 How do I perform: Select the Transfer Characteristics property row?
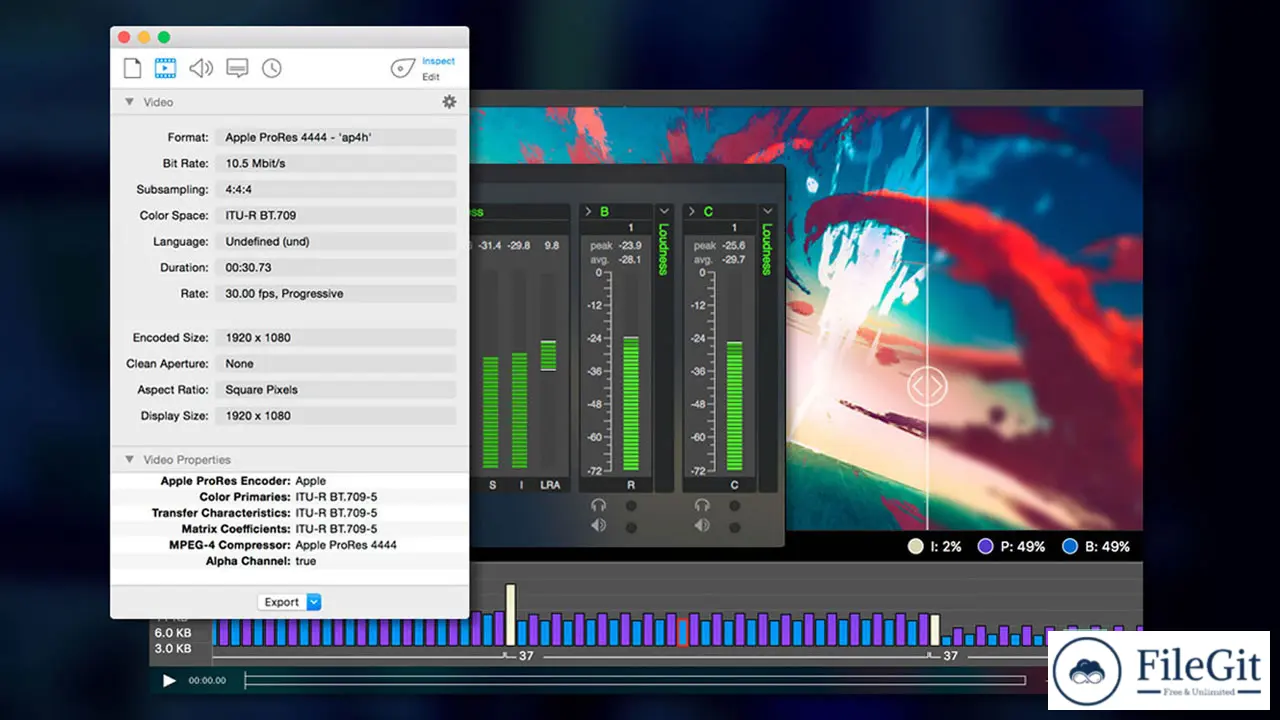pyautogui.click(x=290, y=513)
